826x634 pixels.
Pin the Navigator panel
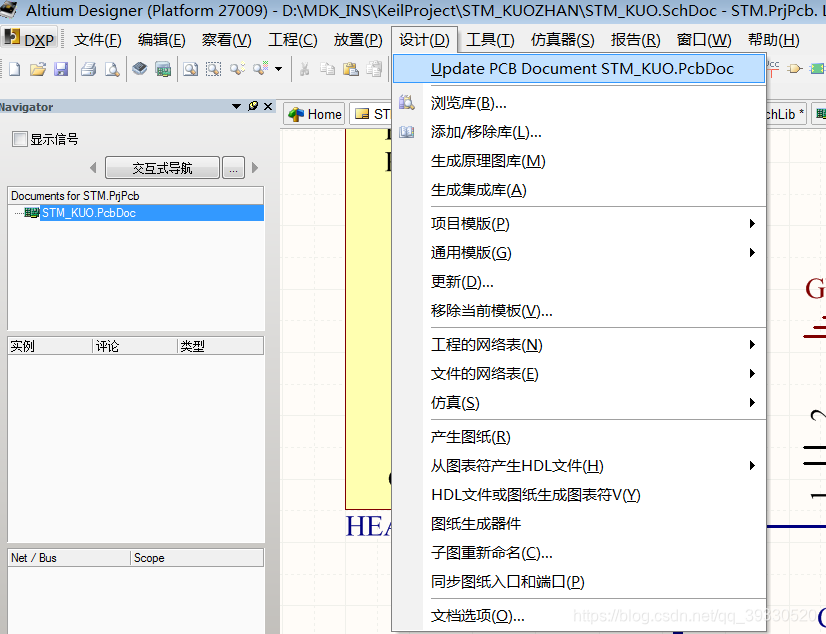[253, 107]
